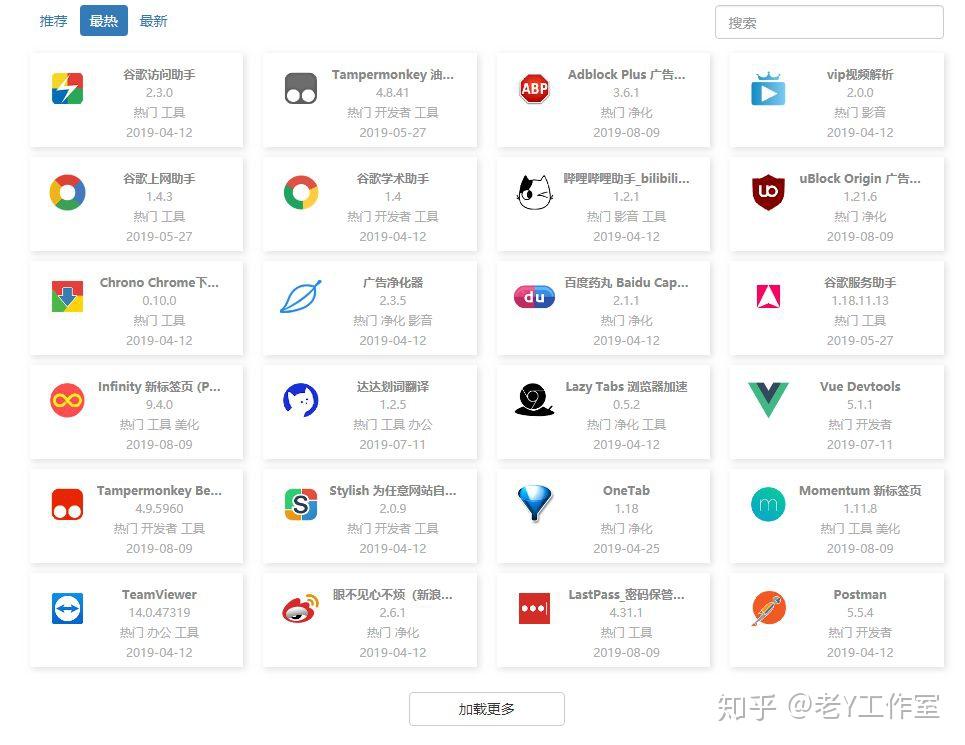Click the 谷歌访问助手 lightning icon
This screenshot has width=965, height=745.
point(67,88)
